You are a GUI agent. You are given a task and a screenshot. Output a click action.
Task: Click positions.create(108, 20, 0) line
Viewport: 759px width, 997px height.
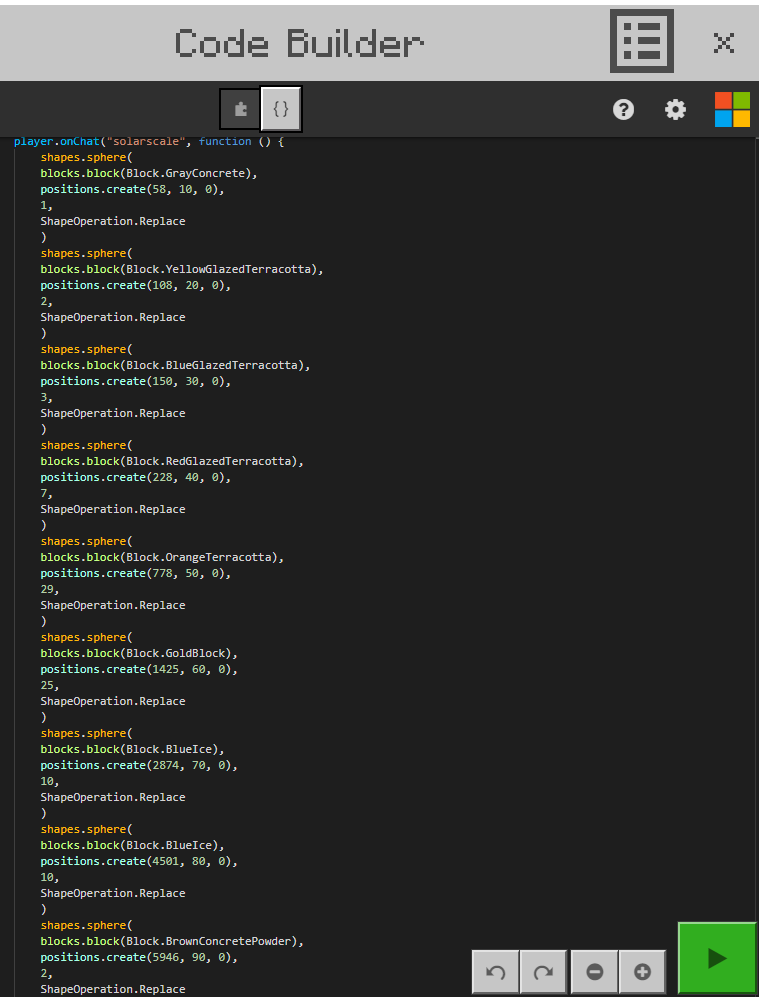[x=135, y=285]
